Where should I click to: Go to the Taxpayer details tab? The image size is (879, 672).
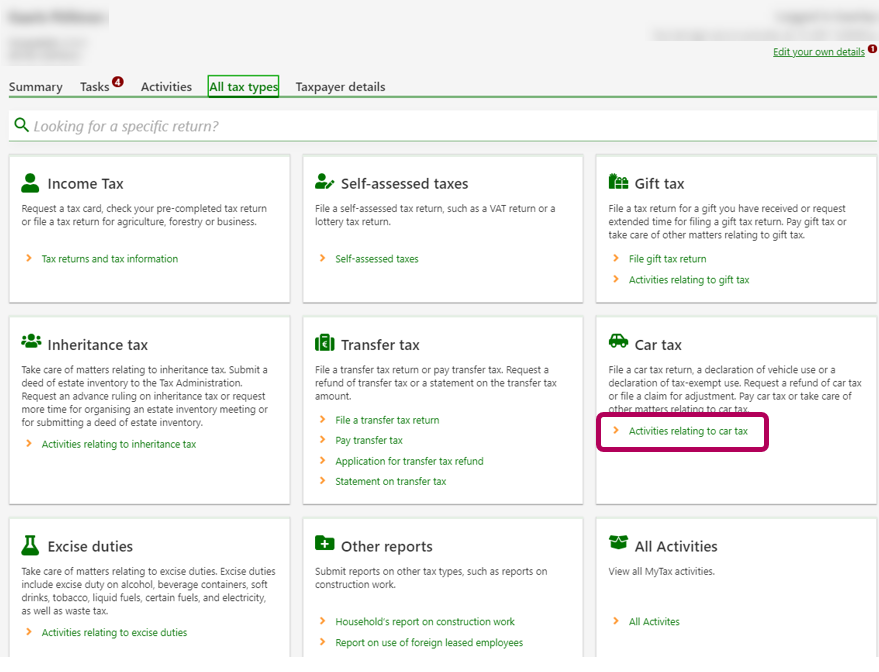pos(340,87)
